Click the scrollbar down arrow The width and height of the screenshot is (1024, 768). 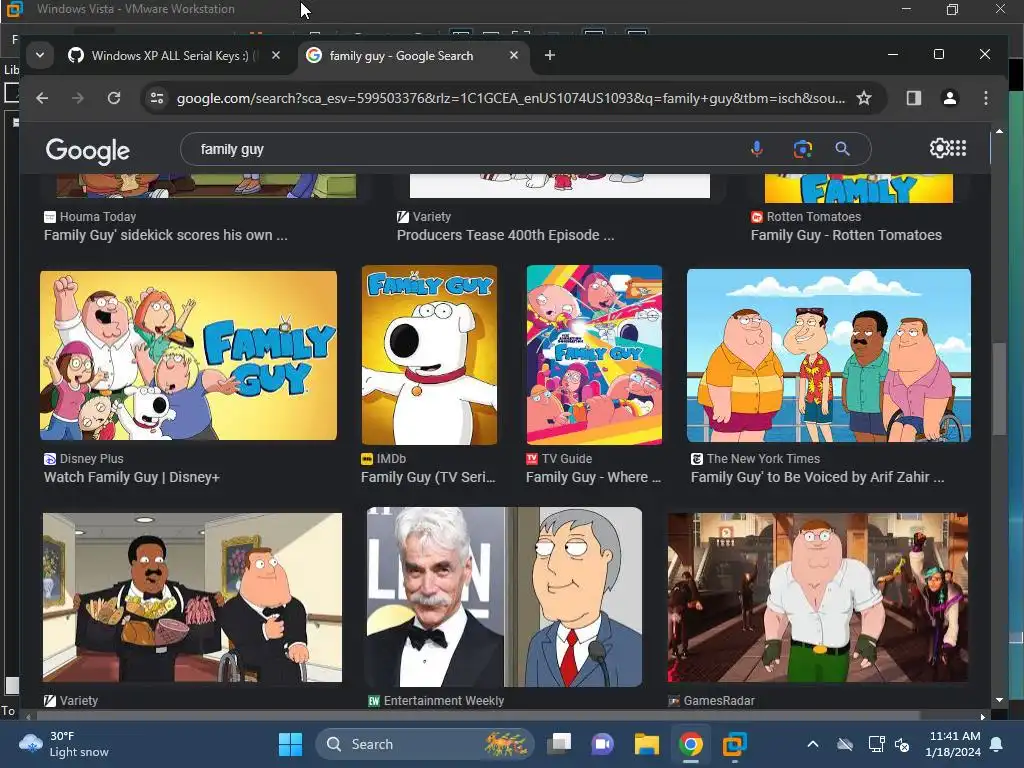click(999, 699)
